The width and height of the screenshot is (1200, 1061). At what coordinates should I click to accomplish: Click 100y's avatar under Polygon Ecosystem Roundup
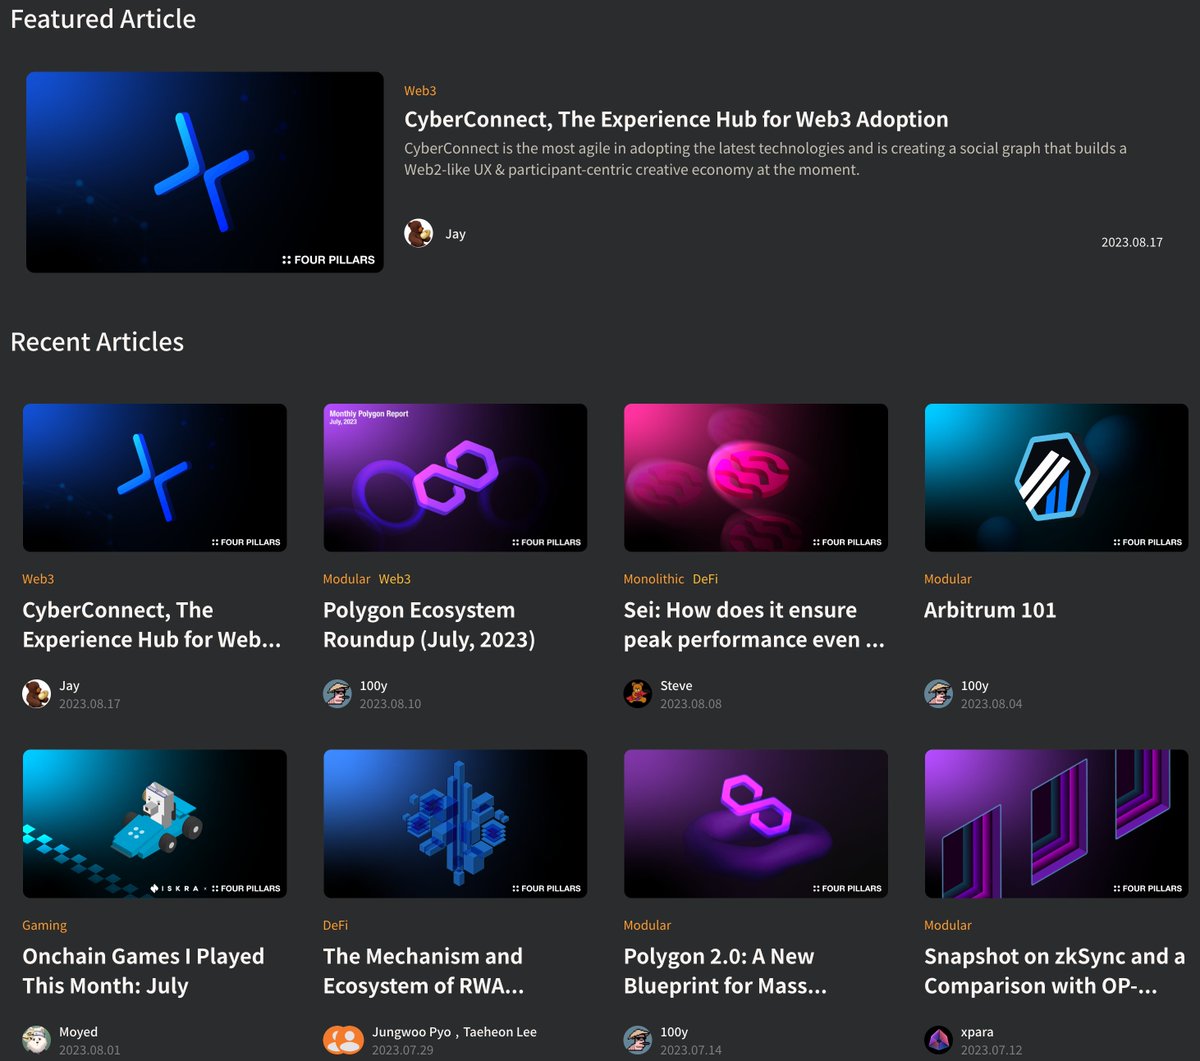pyautogui.click(x=337, y=693)
